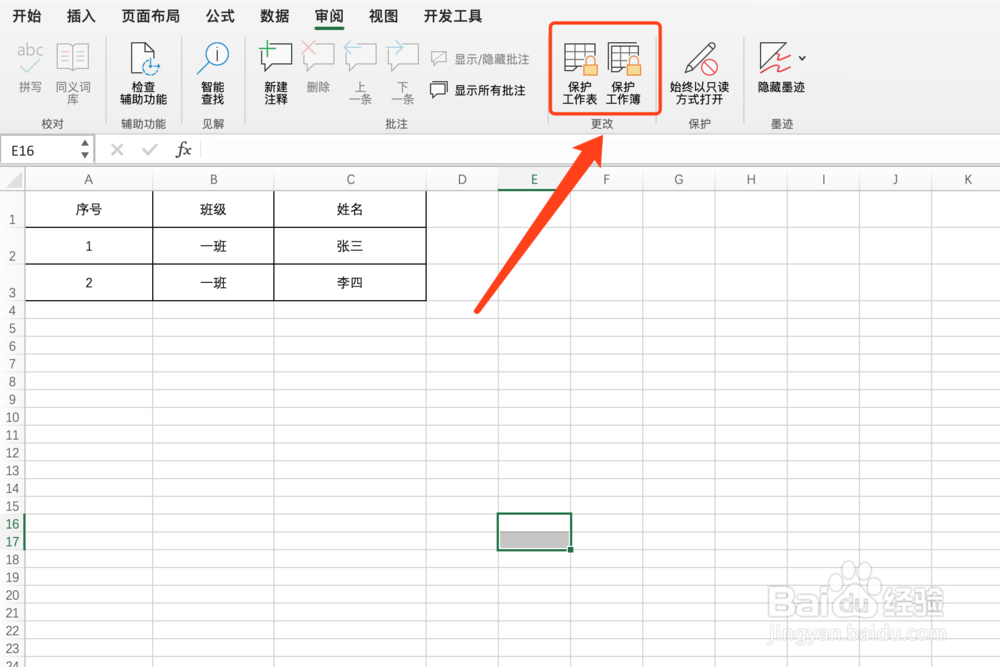The image size is (1000, 667).
Task: Select the cell containing 李四
Action: [350, 282]
